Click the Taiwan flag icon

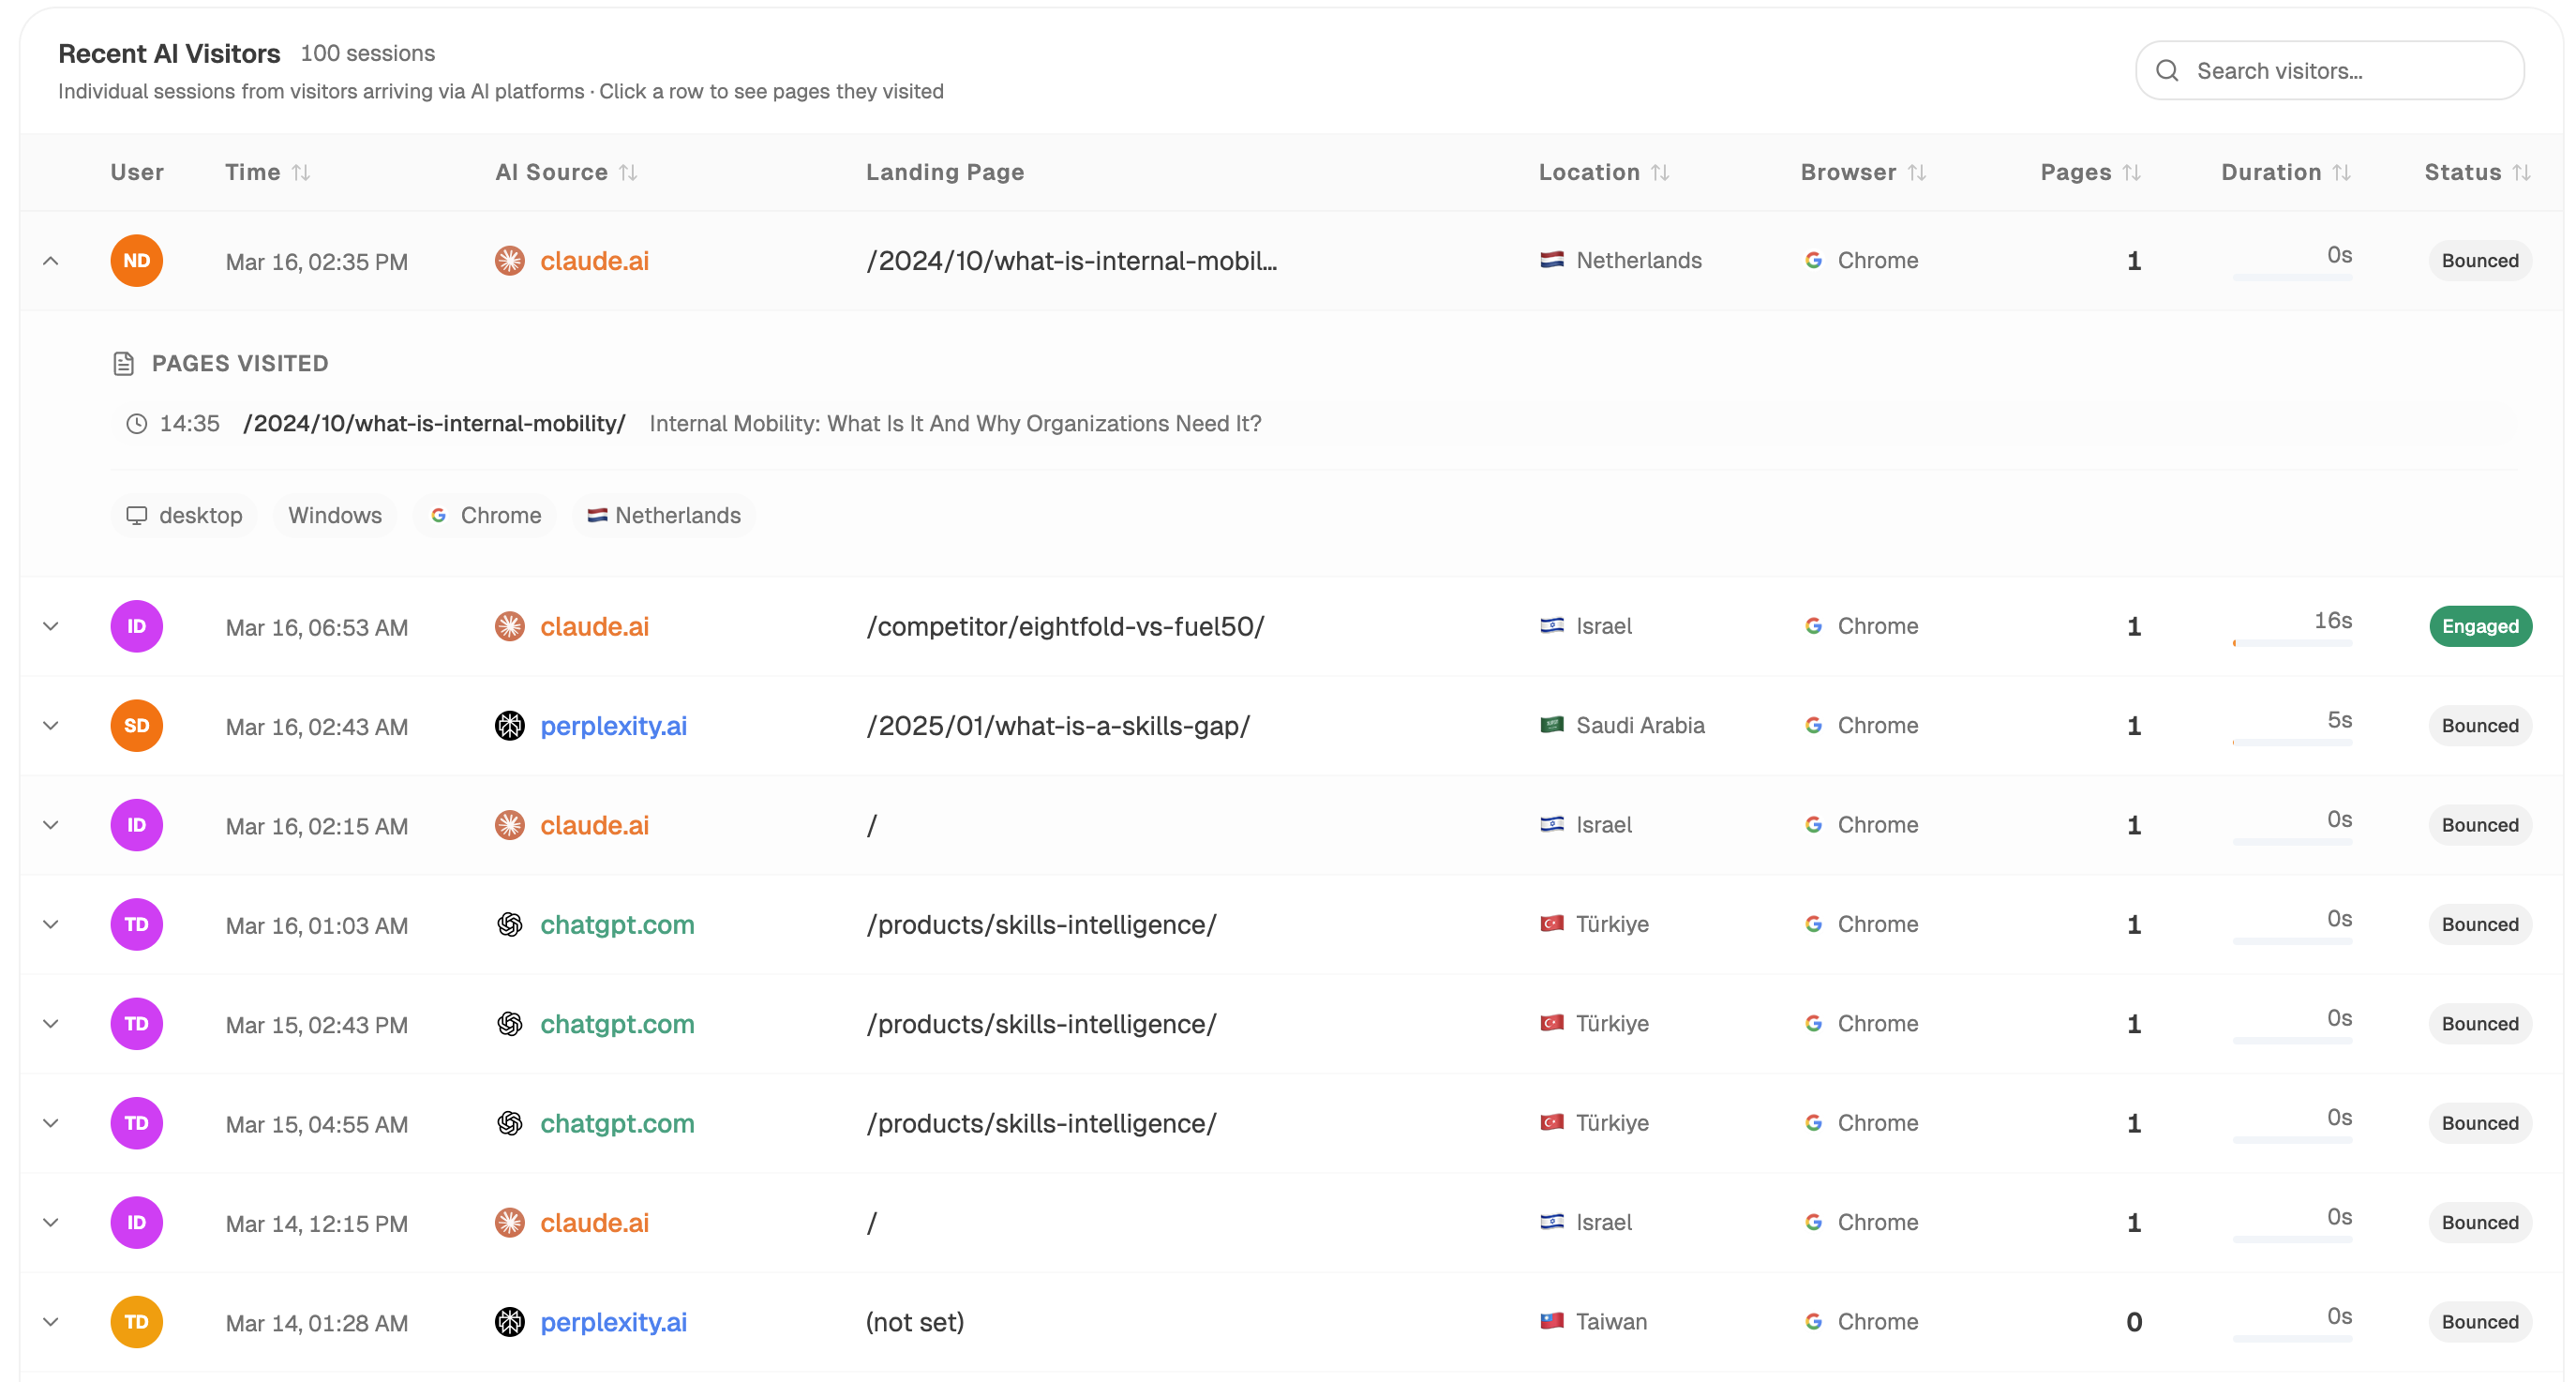pyautogui.click(x=1552, y=1322)
